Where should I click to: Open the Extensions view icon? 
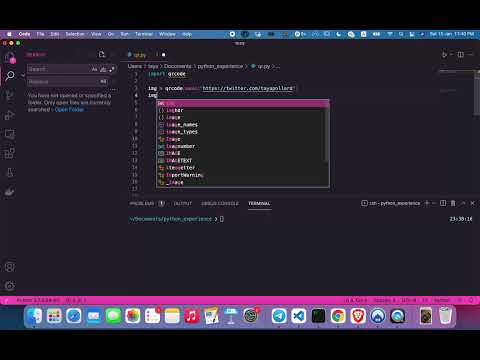click(x=10, y=153)
